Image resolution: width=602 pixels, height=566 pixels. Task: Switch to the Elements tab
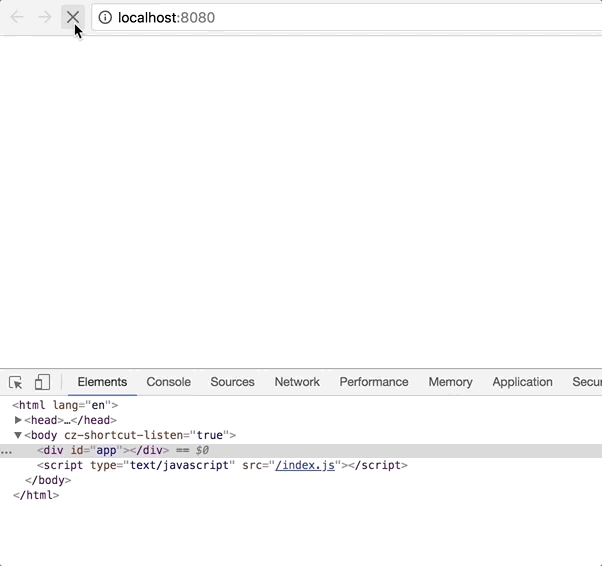(102, 382)
